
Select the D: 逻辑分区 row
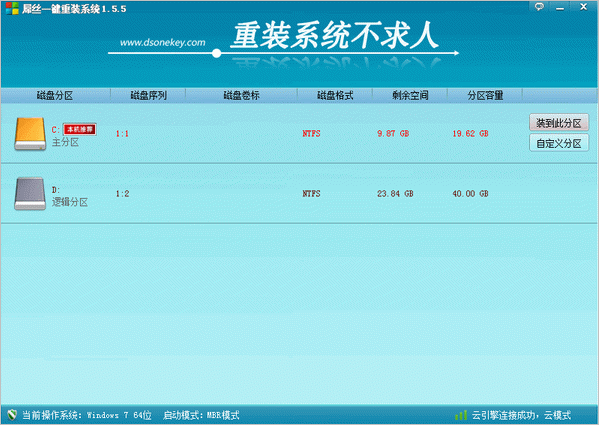[299, 194]
